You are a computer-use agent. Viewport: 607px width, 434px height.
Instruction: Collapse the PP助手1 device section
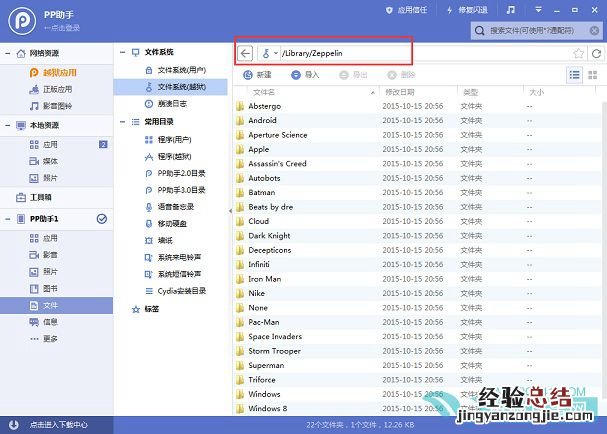click(x=8, y=219)
